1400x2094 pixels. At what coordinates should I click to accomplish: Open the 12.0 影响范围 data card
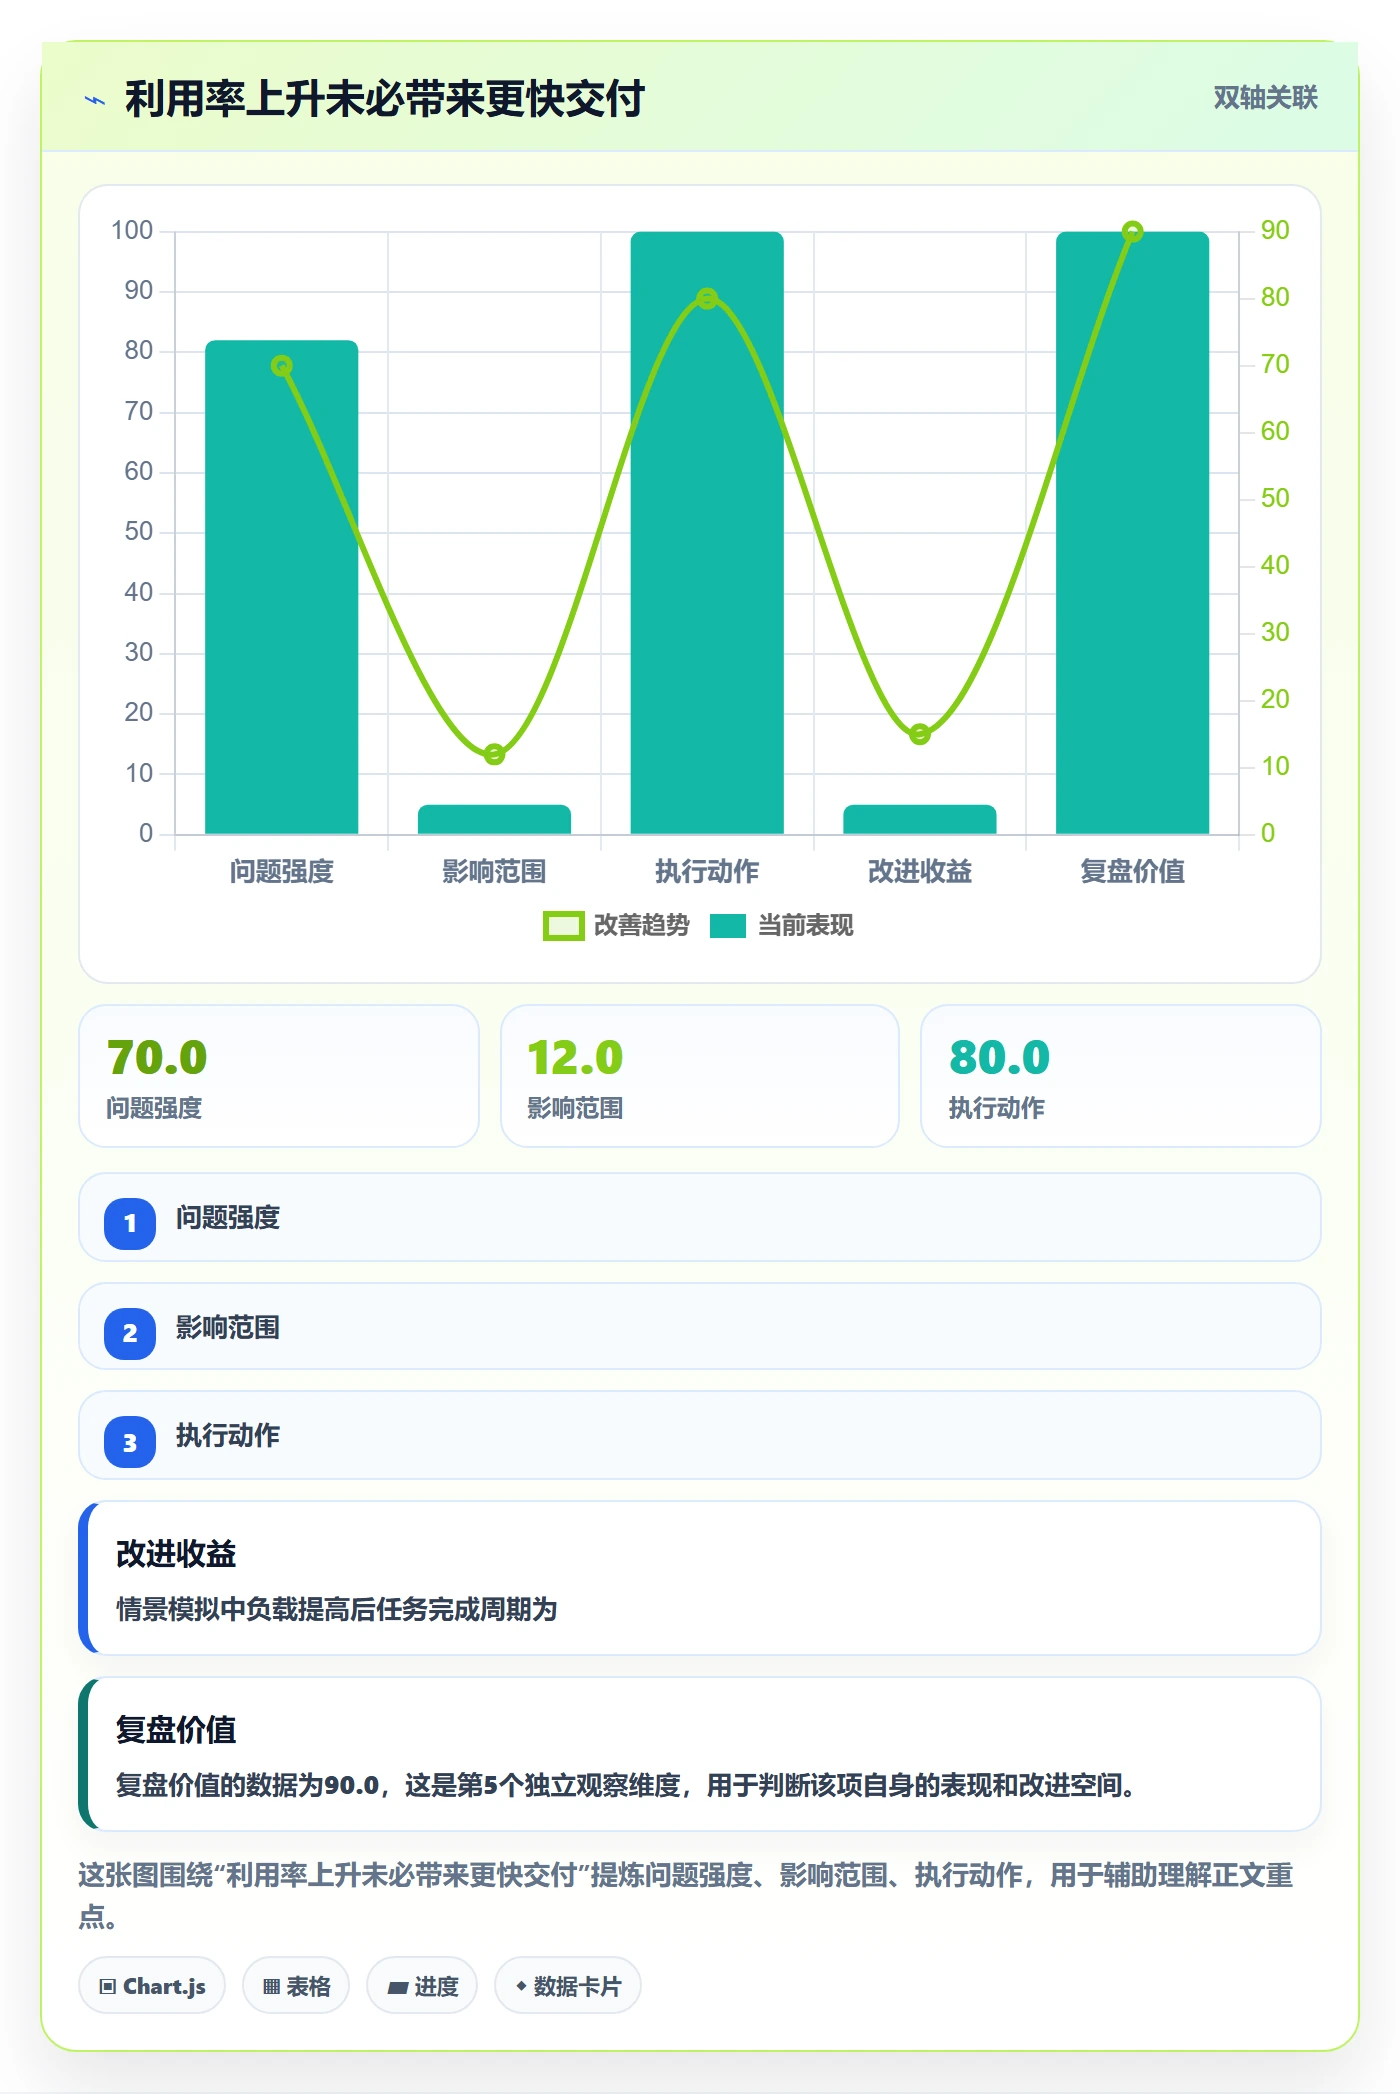700,1076
